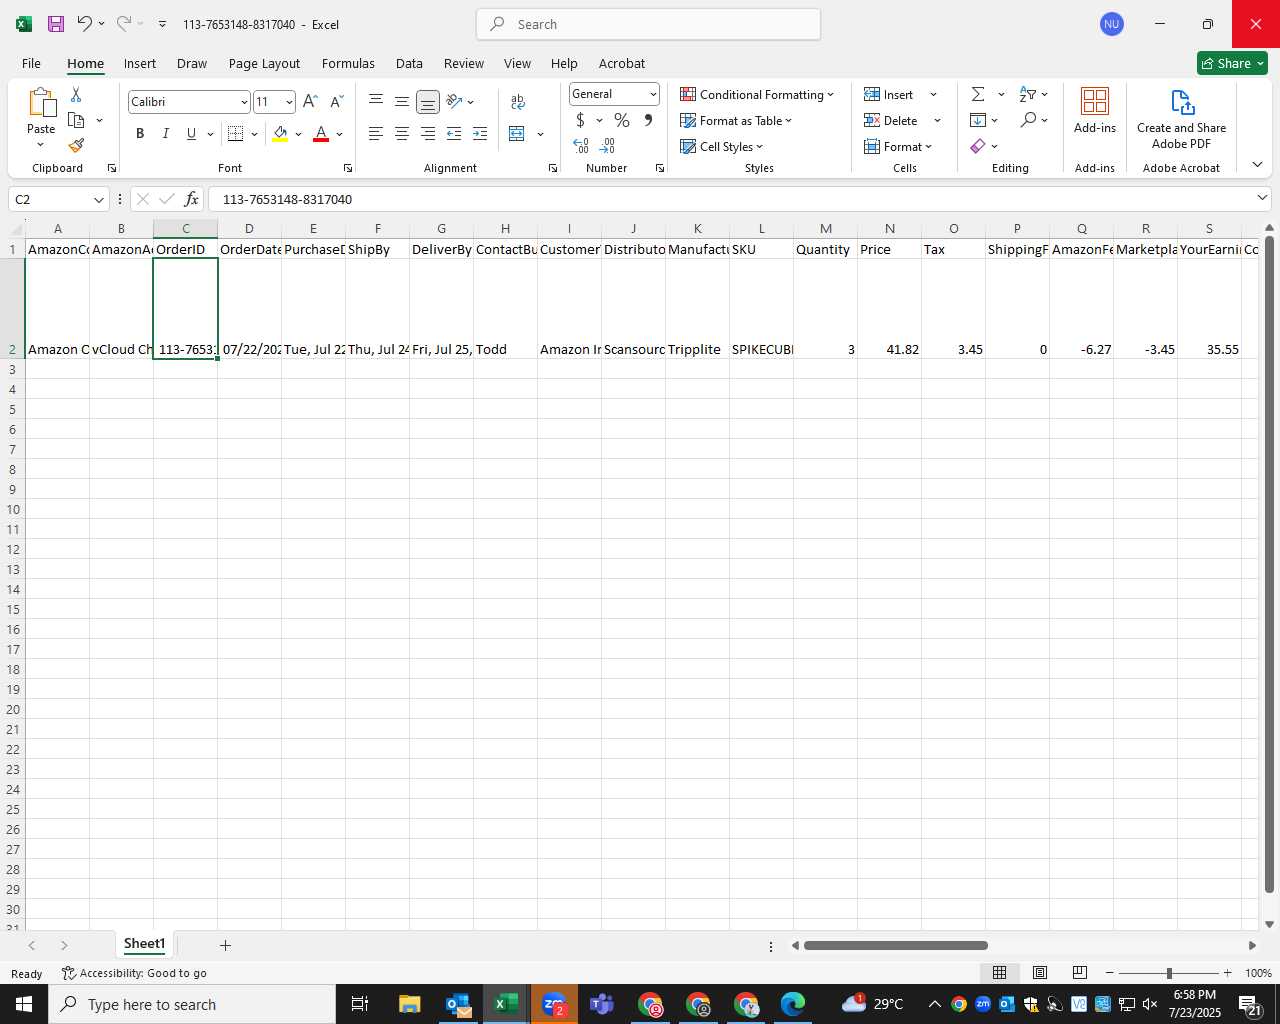
Task: Increase decimal places
Action: (581, 146)
